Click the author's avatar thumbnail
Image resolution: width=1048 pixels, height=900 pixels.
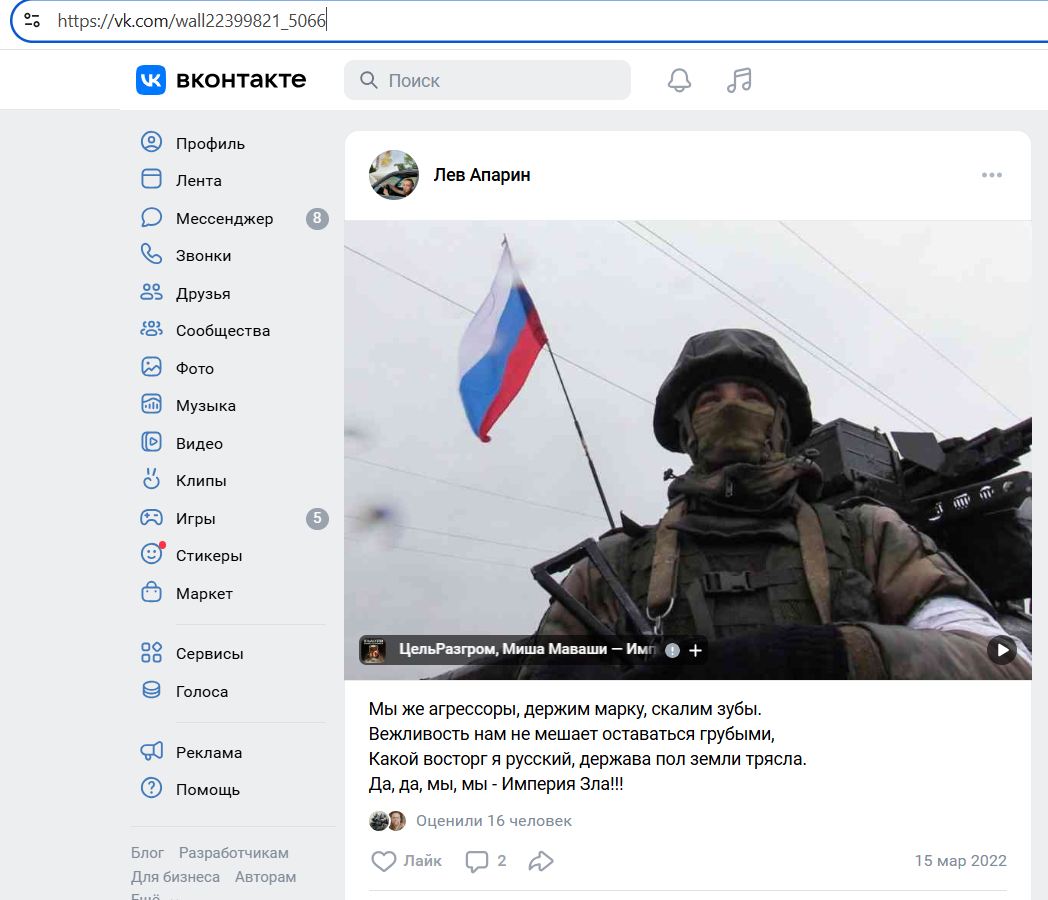pos(394,175)
